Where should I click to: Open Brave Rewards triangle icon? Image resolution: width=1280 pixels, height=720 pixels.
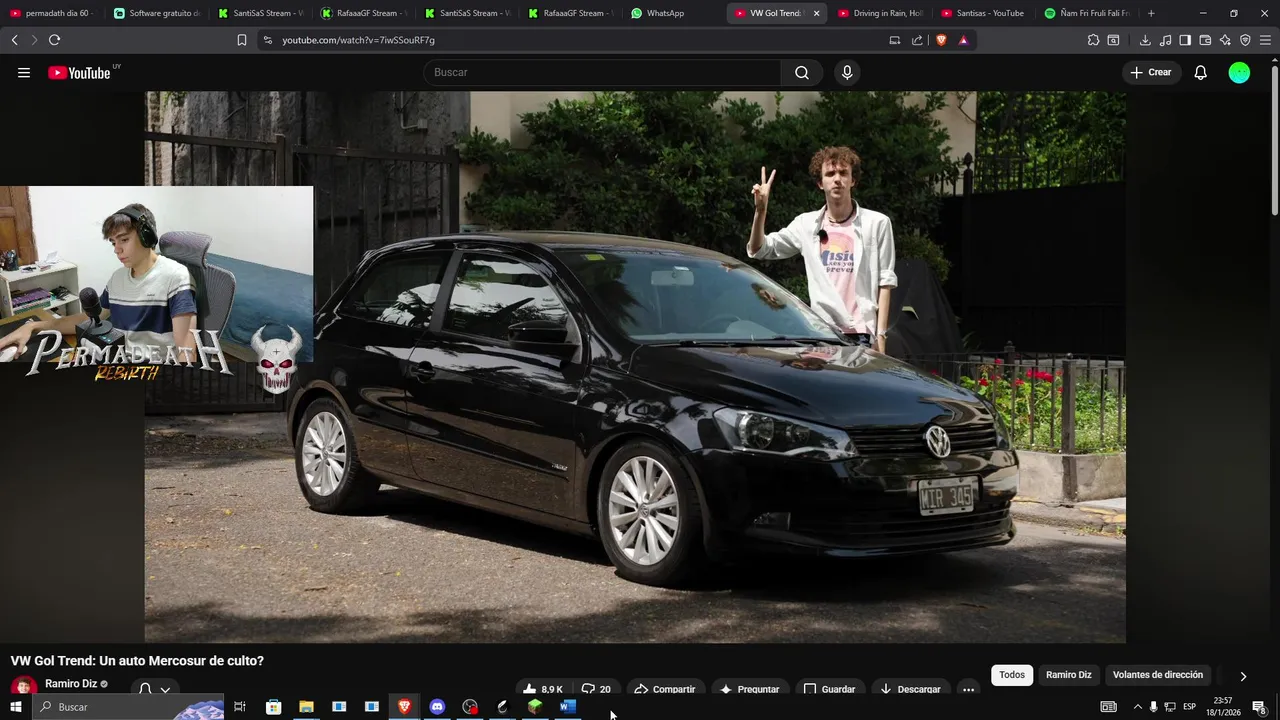point(963,40)
